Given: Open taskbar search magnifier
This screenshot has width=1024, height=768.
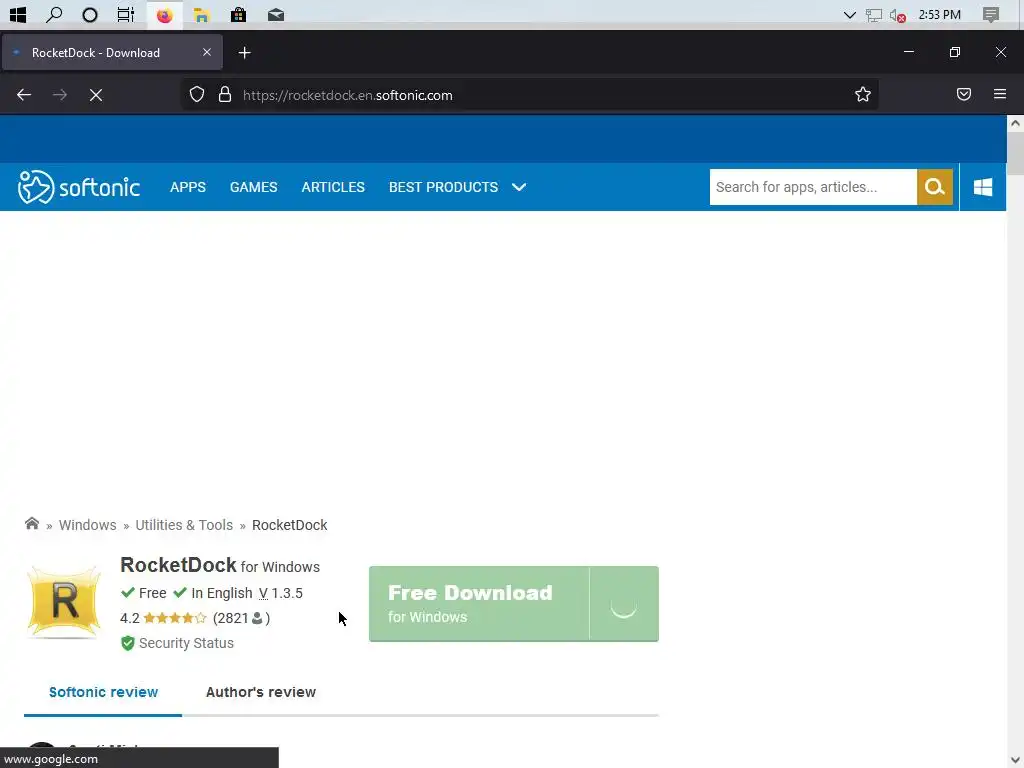Looking at the screenshot, I should (x=54, y=14).
